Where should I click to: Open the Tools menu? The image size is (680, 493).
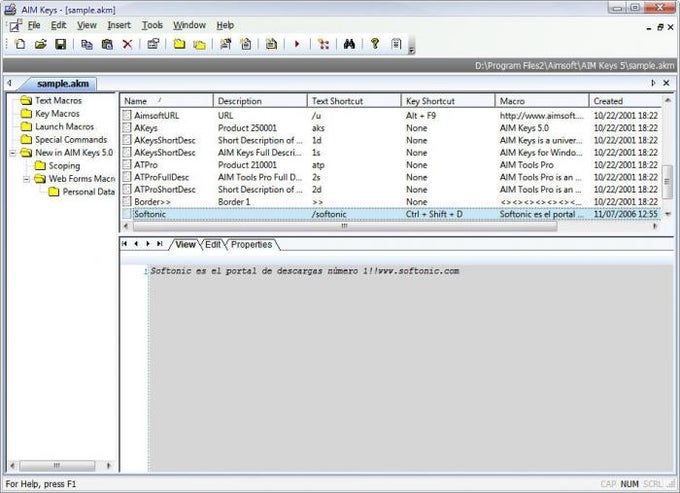point(152,24)
